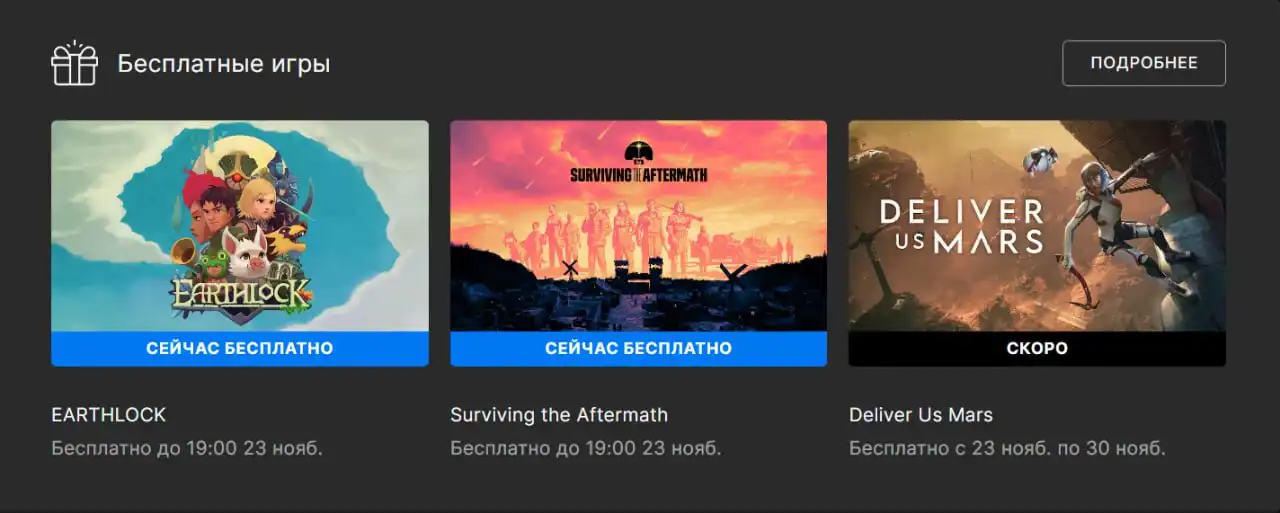
Task: Click Surviving the Aftermath's free-until date text
Action: (586, 448)
